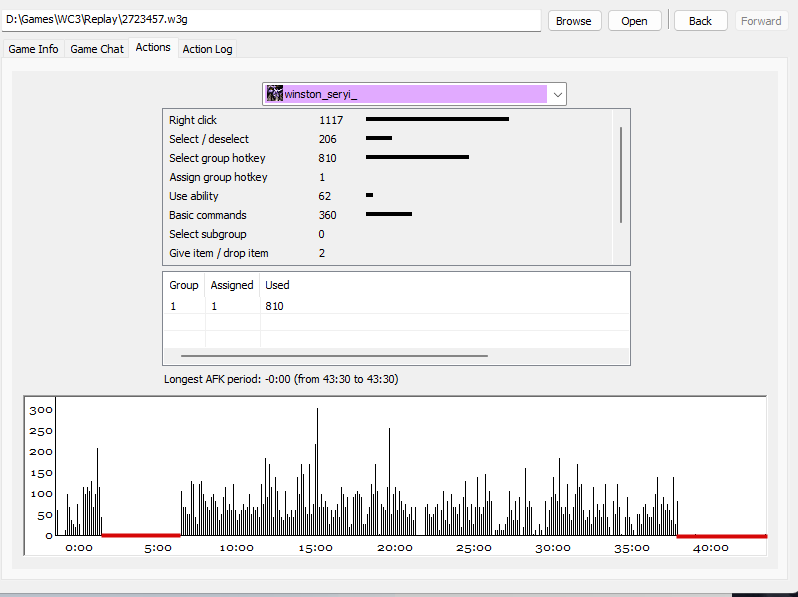Viewport: 798px width, 597px height.
Task: Sort by the Used column header
Action: (x=277, y=285)
